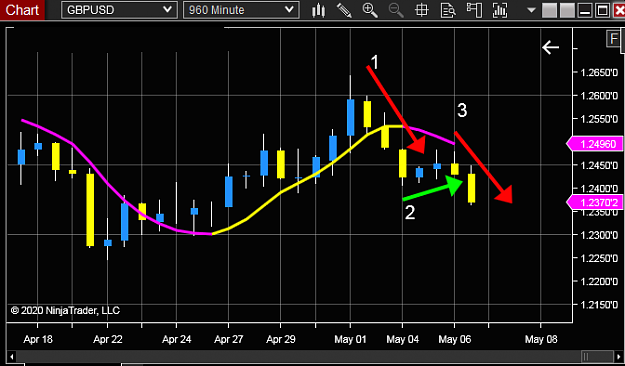
Task: Toggle the crosshair cursor icon
Action: click(x=422, y=10)
